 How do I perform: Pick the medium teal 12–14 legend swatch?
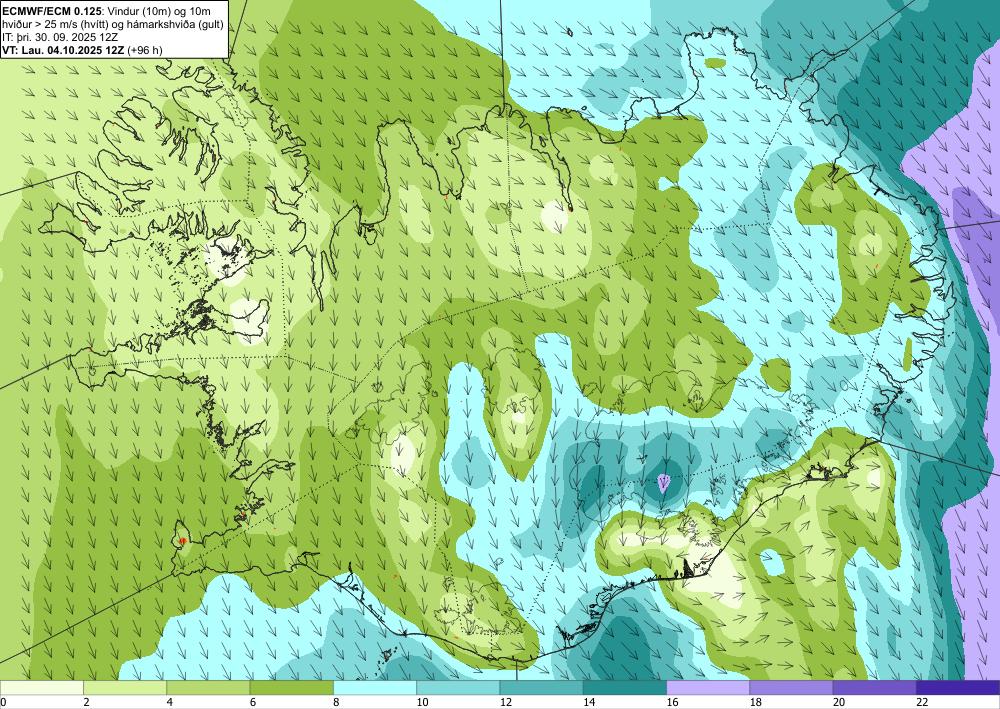(x=541, y=688)
